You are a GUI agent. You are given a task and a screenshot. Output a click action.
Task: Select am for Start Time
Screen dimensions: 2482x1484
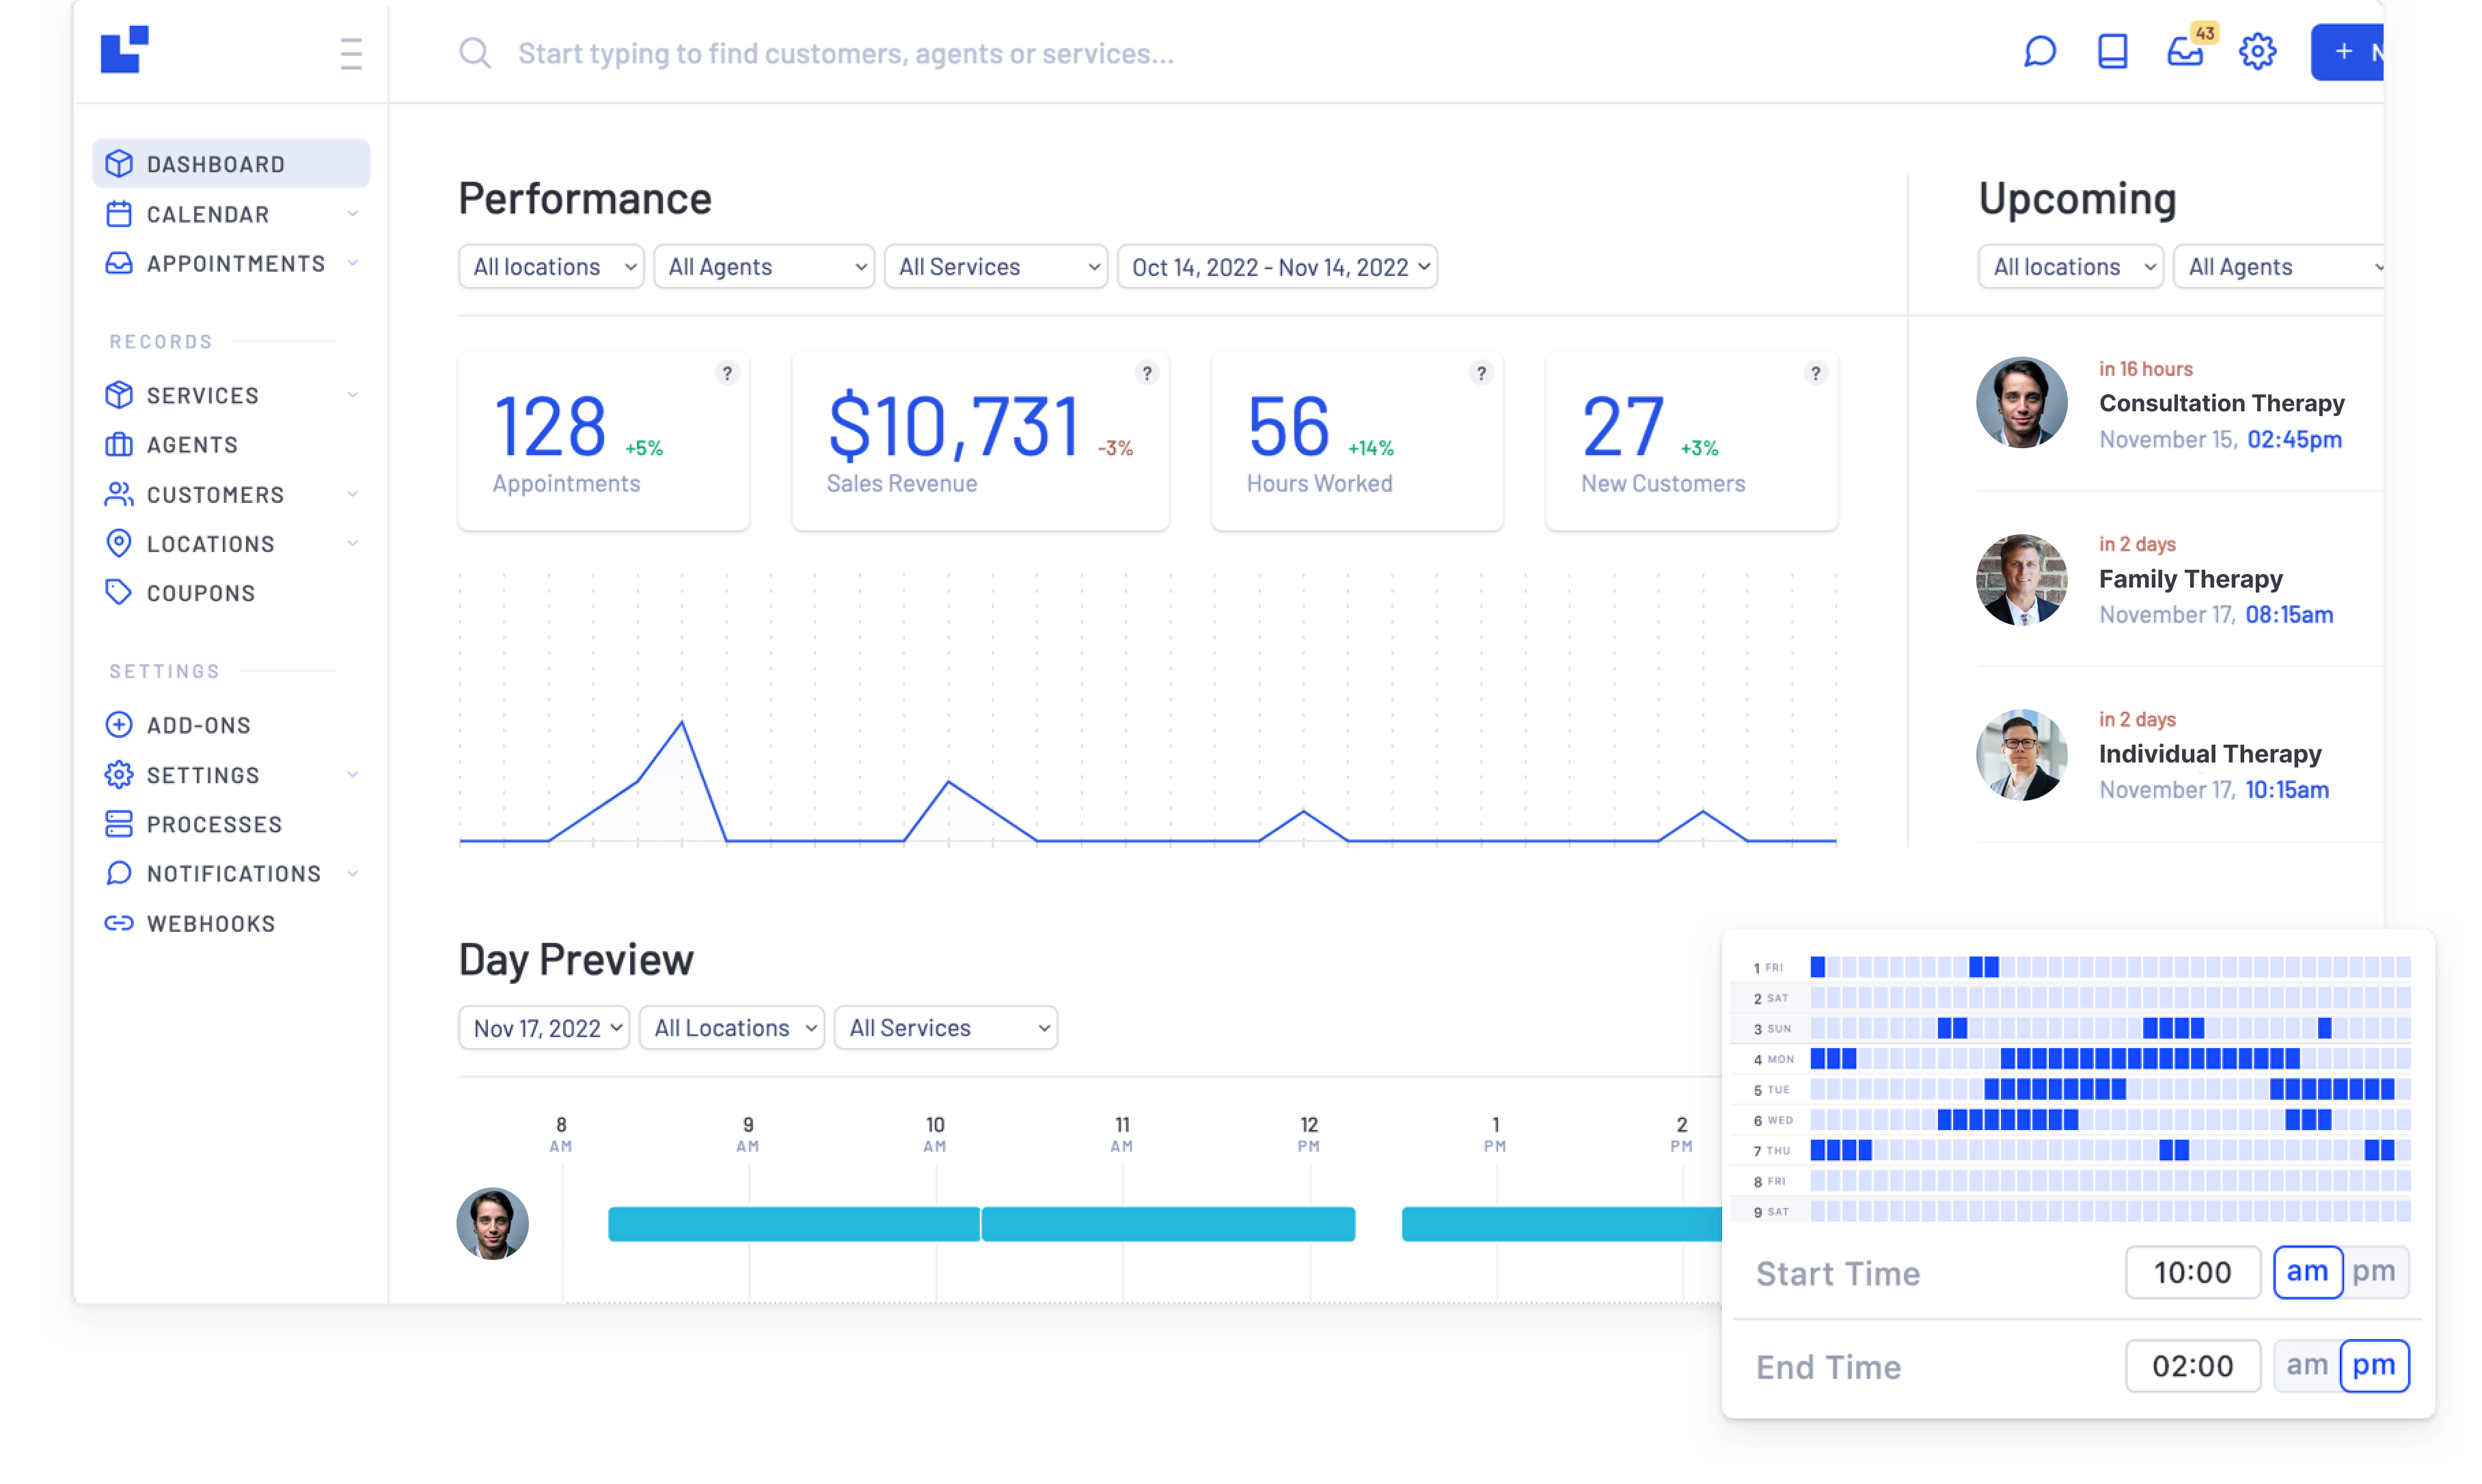[x=2307, y=1272]
